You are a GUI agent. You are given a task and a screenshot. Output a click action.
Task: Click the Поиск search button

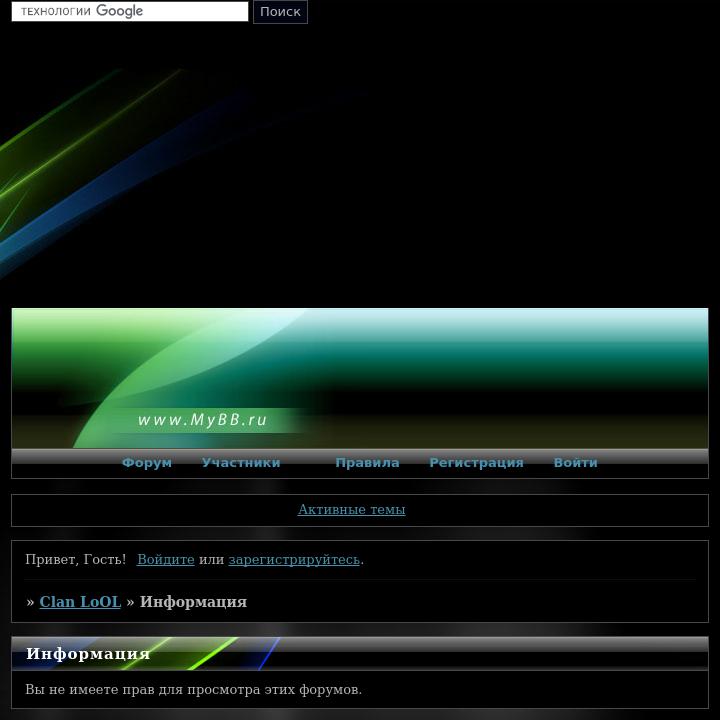(280, 11)
